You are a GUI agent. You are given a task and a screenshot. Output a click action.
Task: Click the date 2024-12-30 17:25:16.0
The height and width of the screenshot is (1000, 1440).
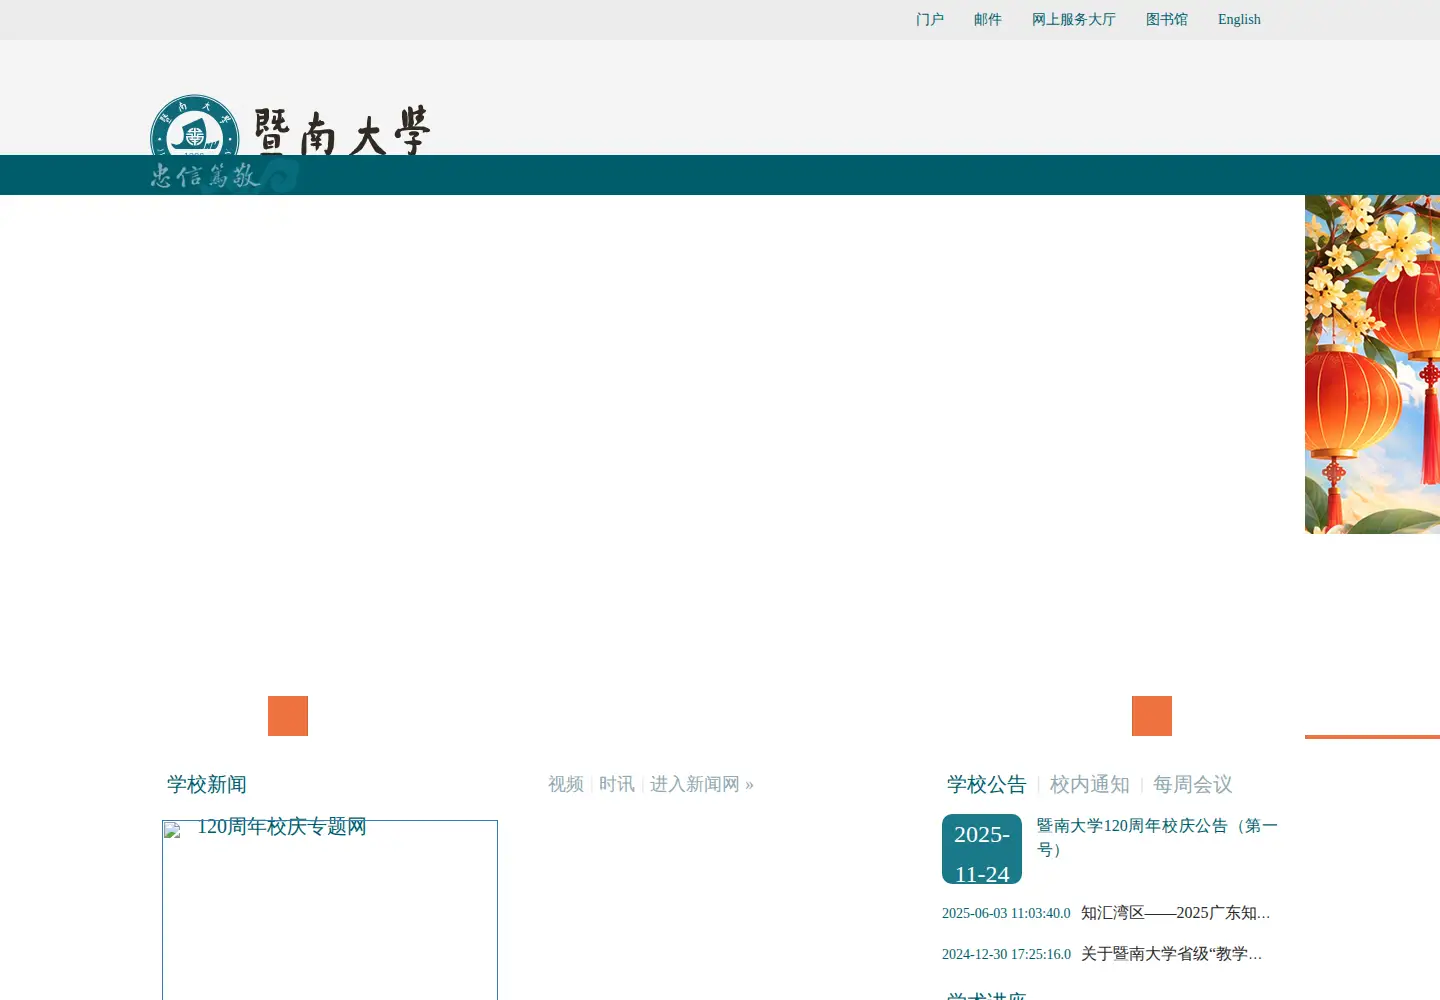click(1006, 955)
